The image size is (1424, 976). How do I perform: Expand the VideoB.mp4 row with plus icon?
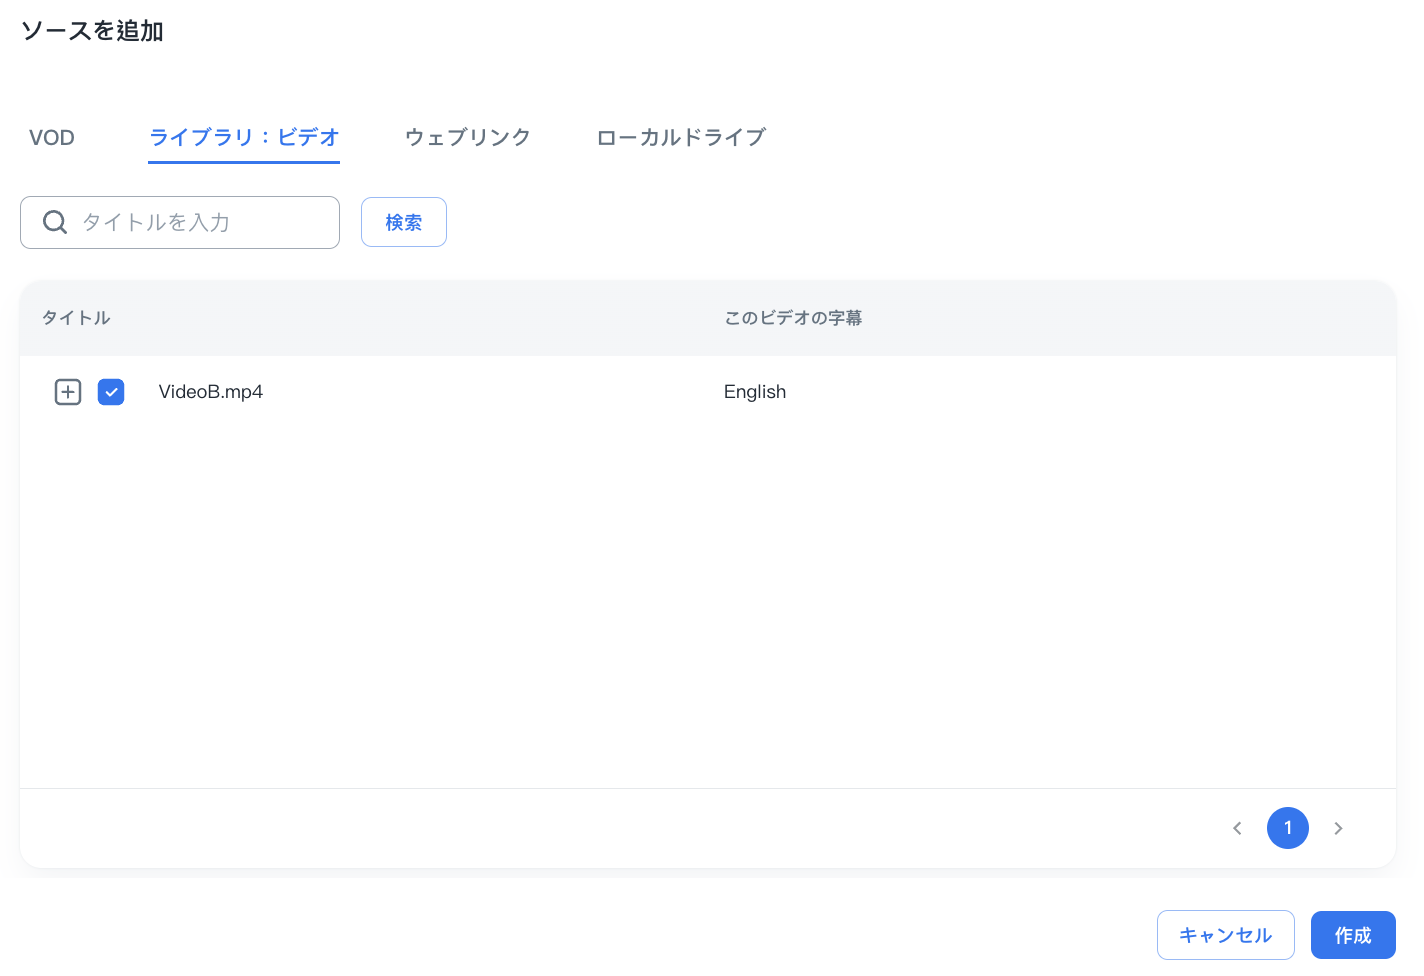point(68,392)
